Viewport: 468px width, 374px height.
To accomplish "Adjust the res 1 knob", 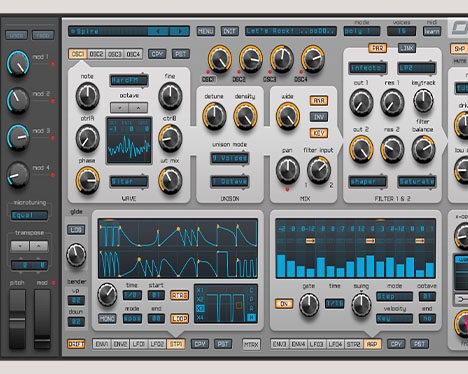I will 392,103.
